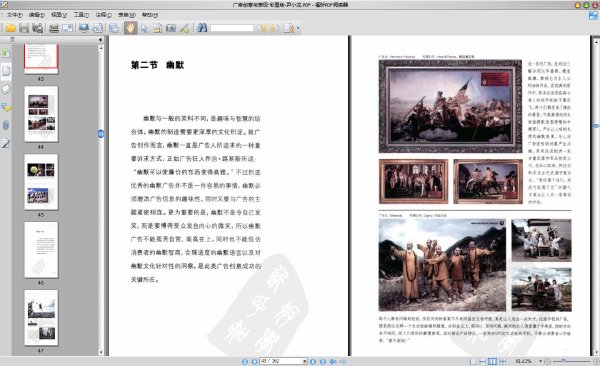Switch to single page view mode
The width and height of the screenshot is (600, 366).
click(x=473, y=361)
